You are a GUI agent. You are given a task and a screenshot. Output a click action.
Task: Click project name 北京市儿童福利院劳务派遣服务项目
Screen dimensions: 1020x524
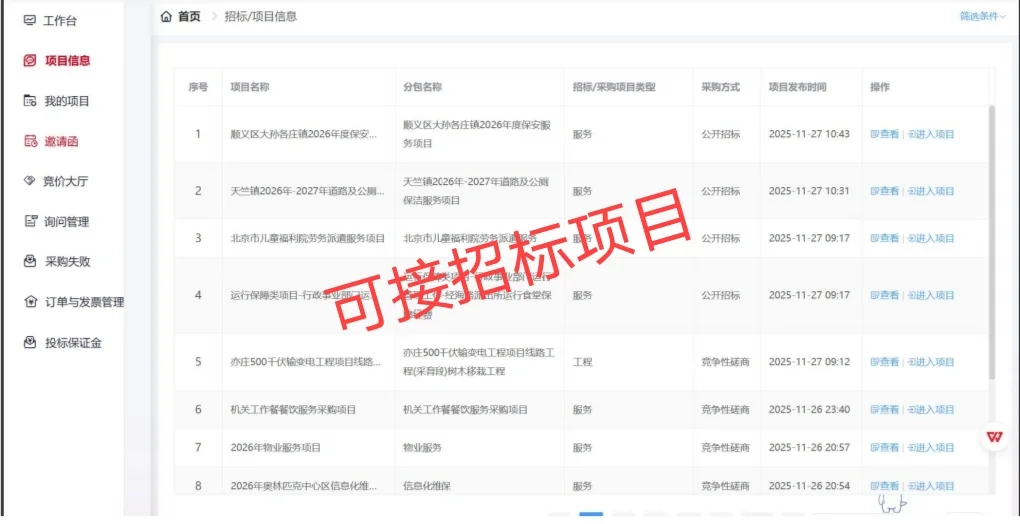pos(308,239)
